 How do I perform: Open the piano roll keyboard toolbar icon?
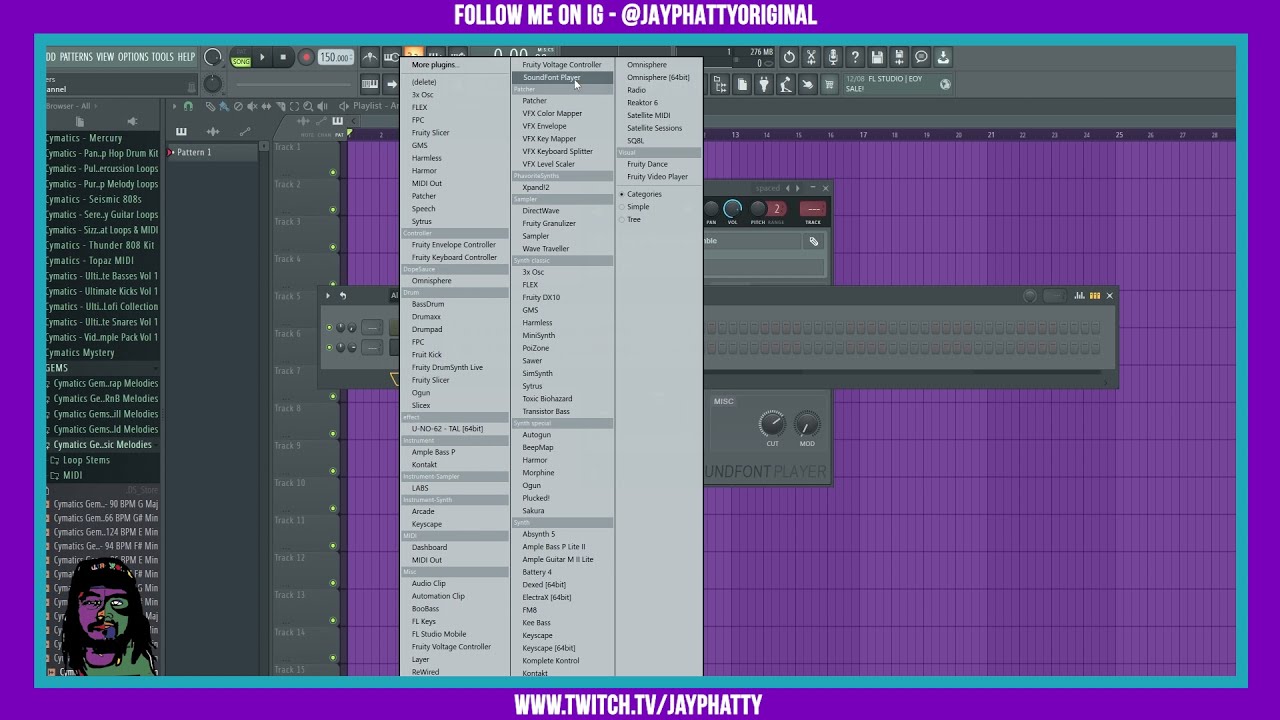pyautogui.click(x=369, y=84)
